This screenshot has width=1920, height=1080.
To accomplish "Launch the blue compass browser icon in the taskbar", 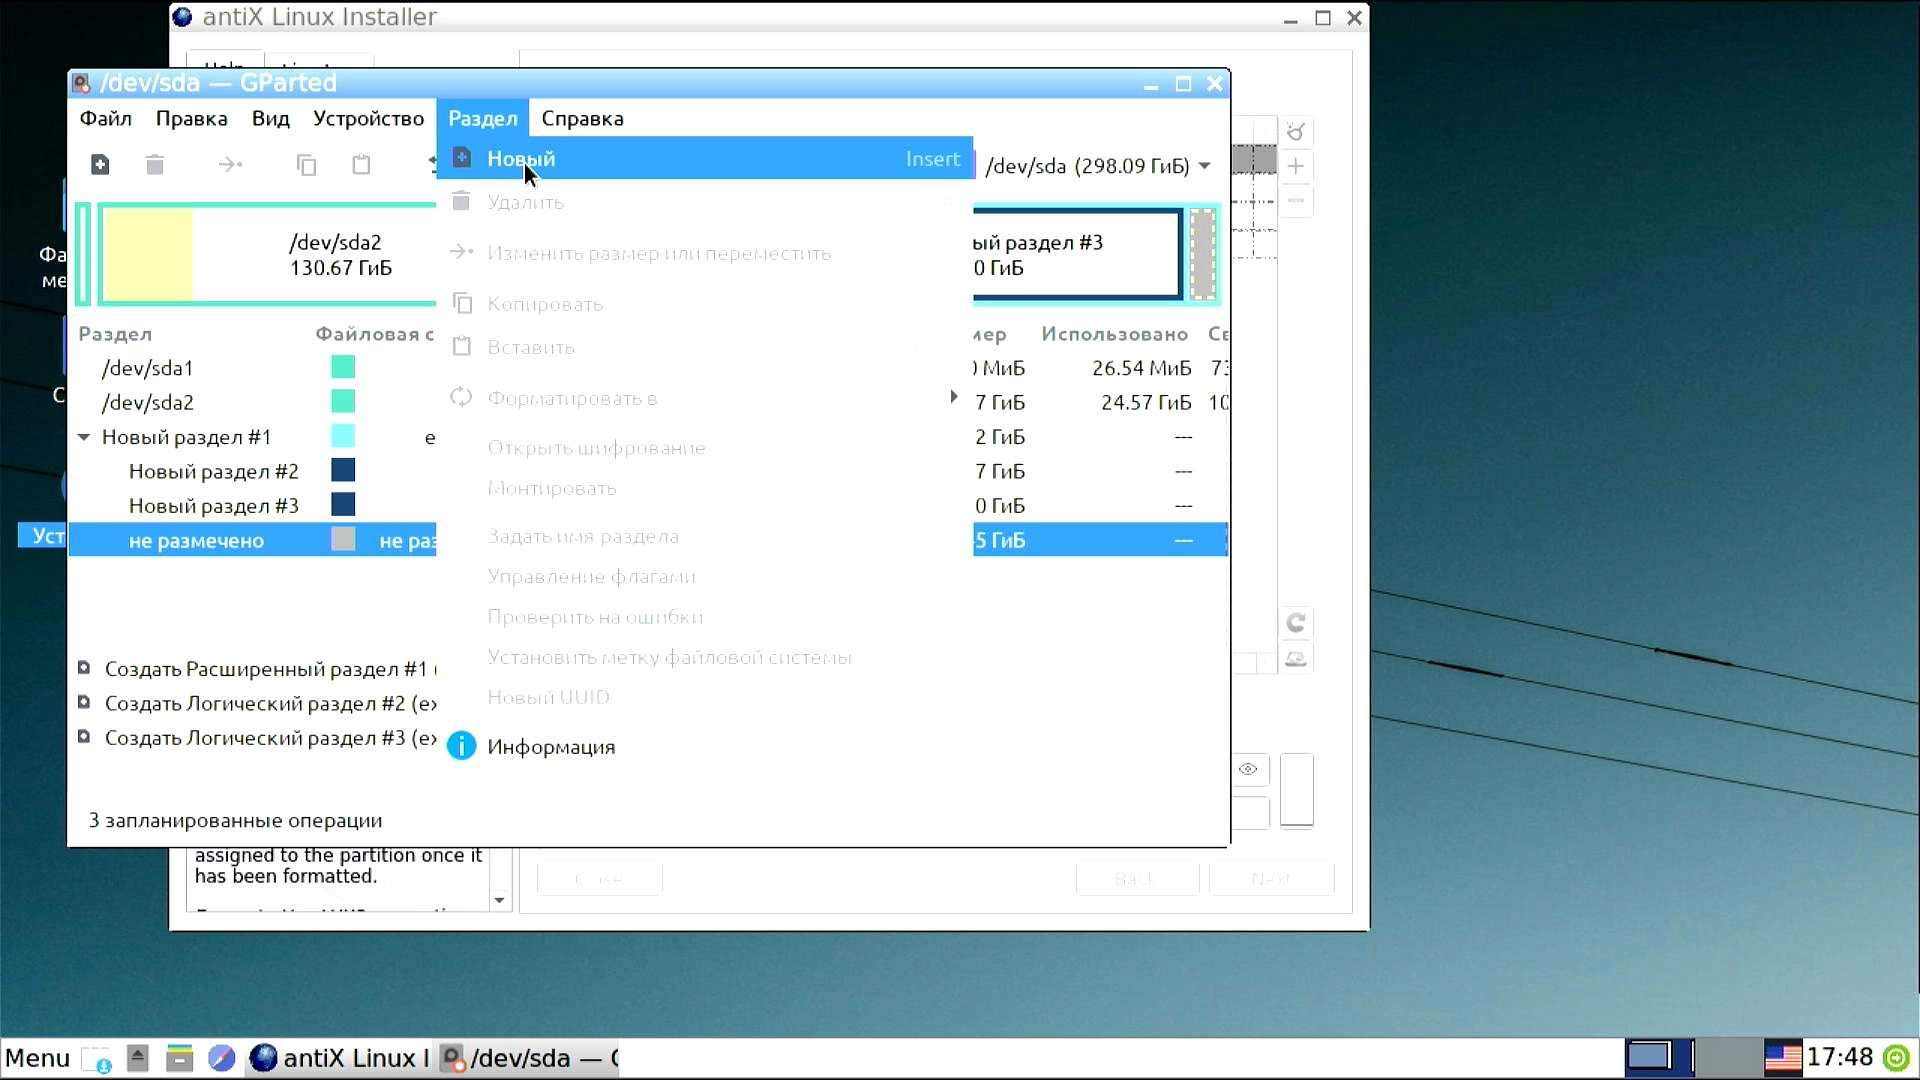I will point(222,1058).
